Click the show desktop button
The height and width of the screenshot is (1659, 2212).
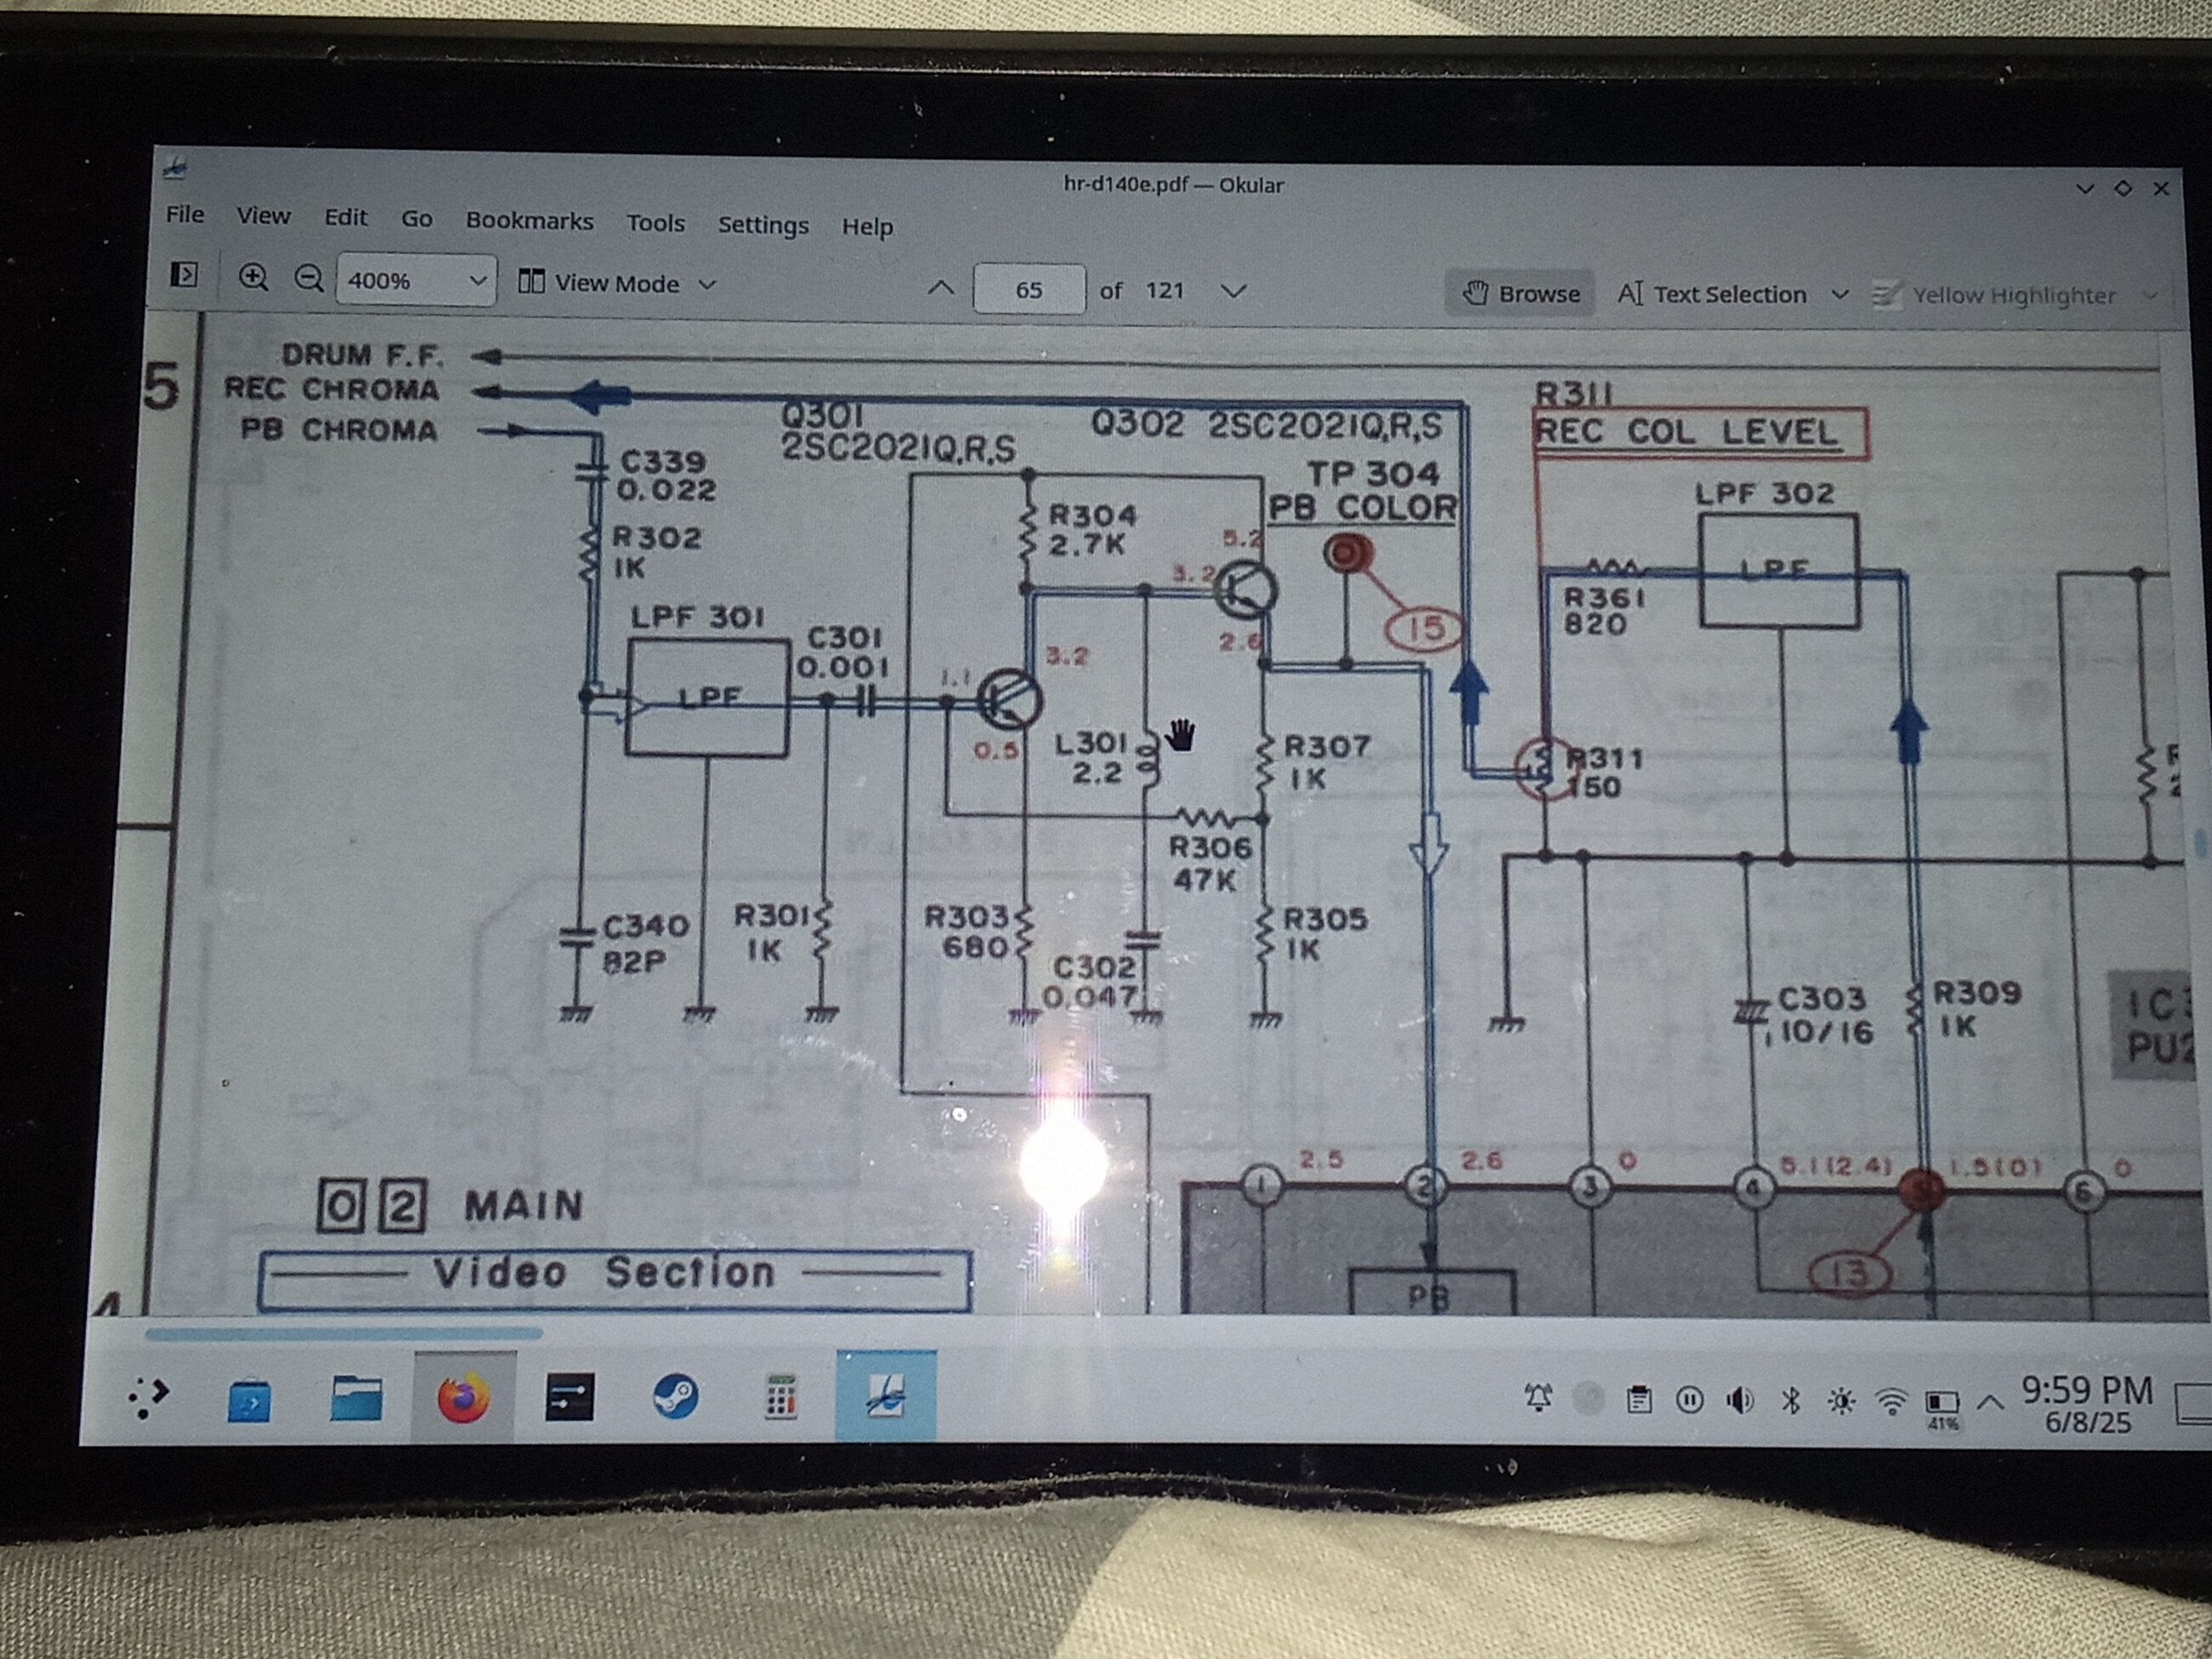(x=2194, y=1403)
